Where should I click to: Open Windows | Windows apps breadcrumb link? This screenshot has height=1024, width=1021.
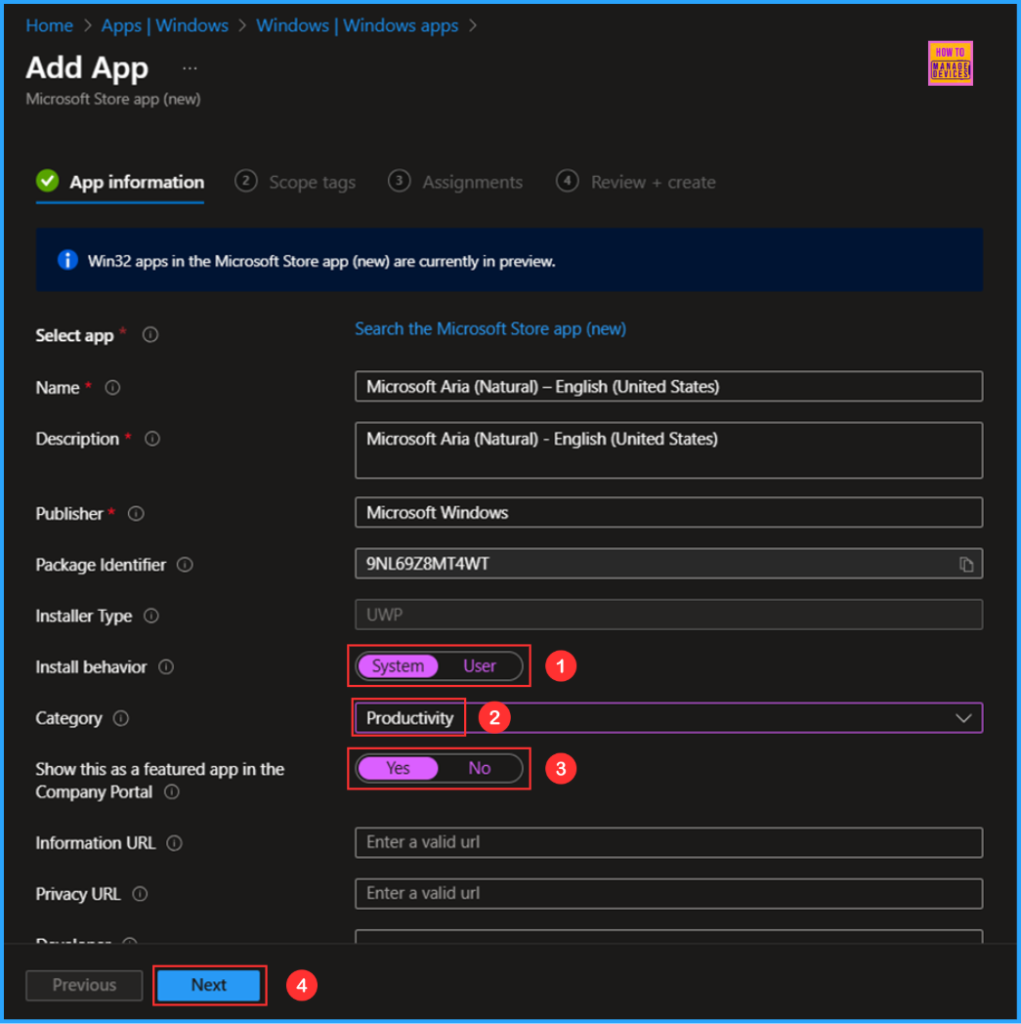[x=357, y=25]
